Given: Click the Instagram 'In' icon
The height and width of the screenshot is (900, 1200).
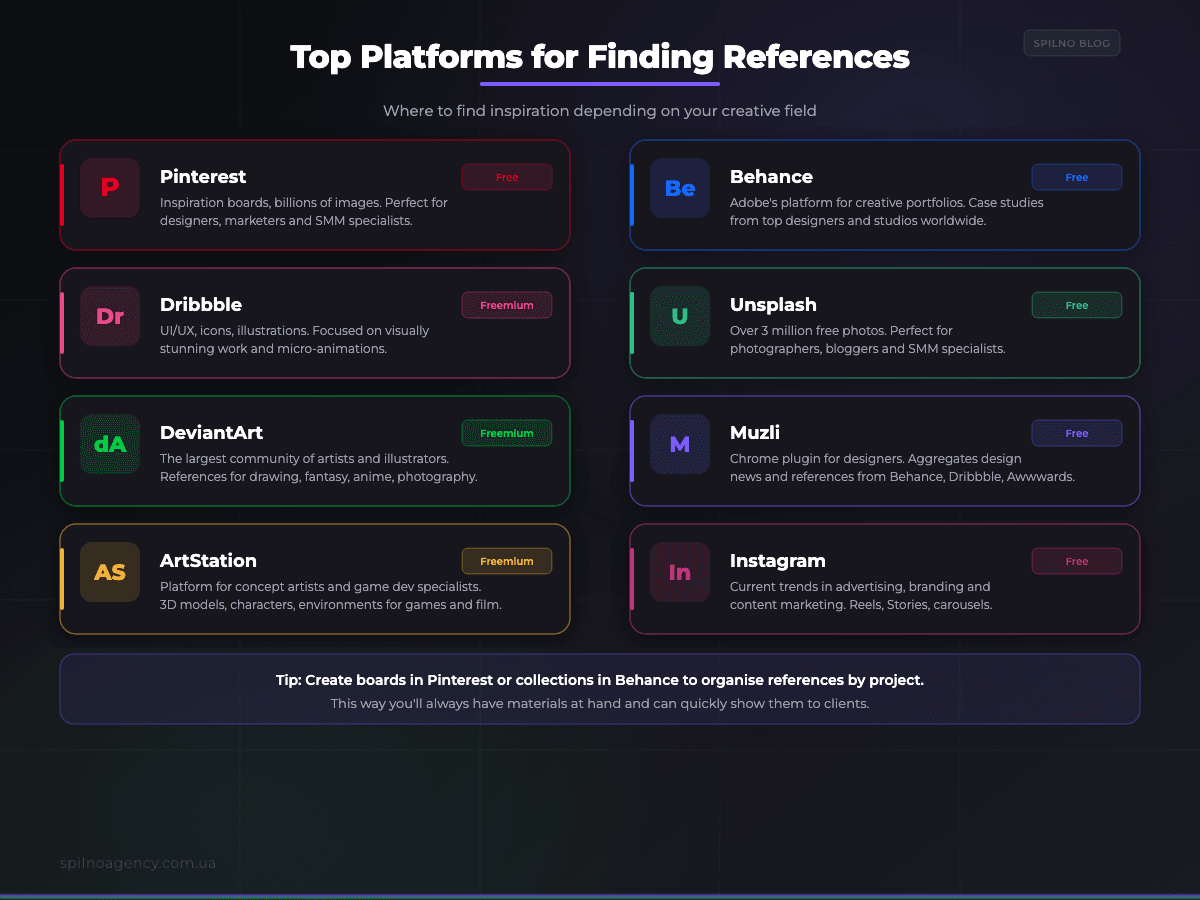Looking at the screenshot, I should (680, 572).
